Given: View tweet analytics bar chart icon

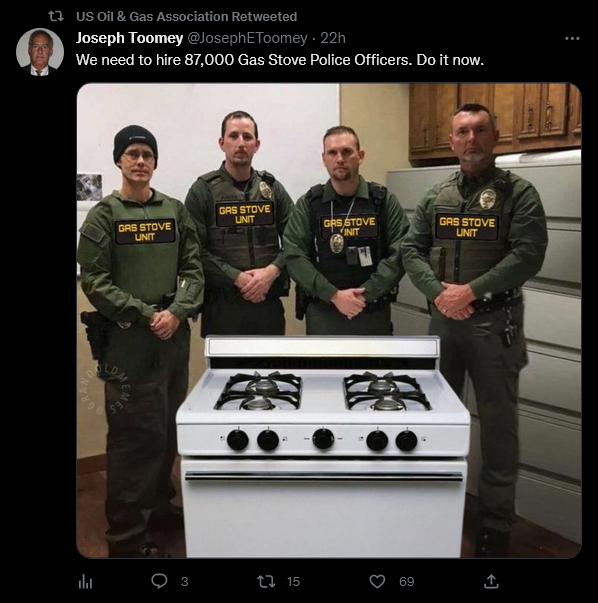Looking at the screenshot, I should point(85,582).
